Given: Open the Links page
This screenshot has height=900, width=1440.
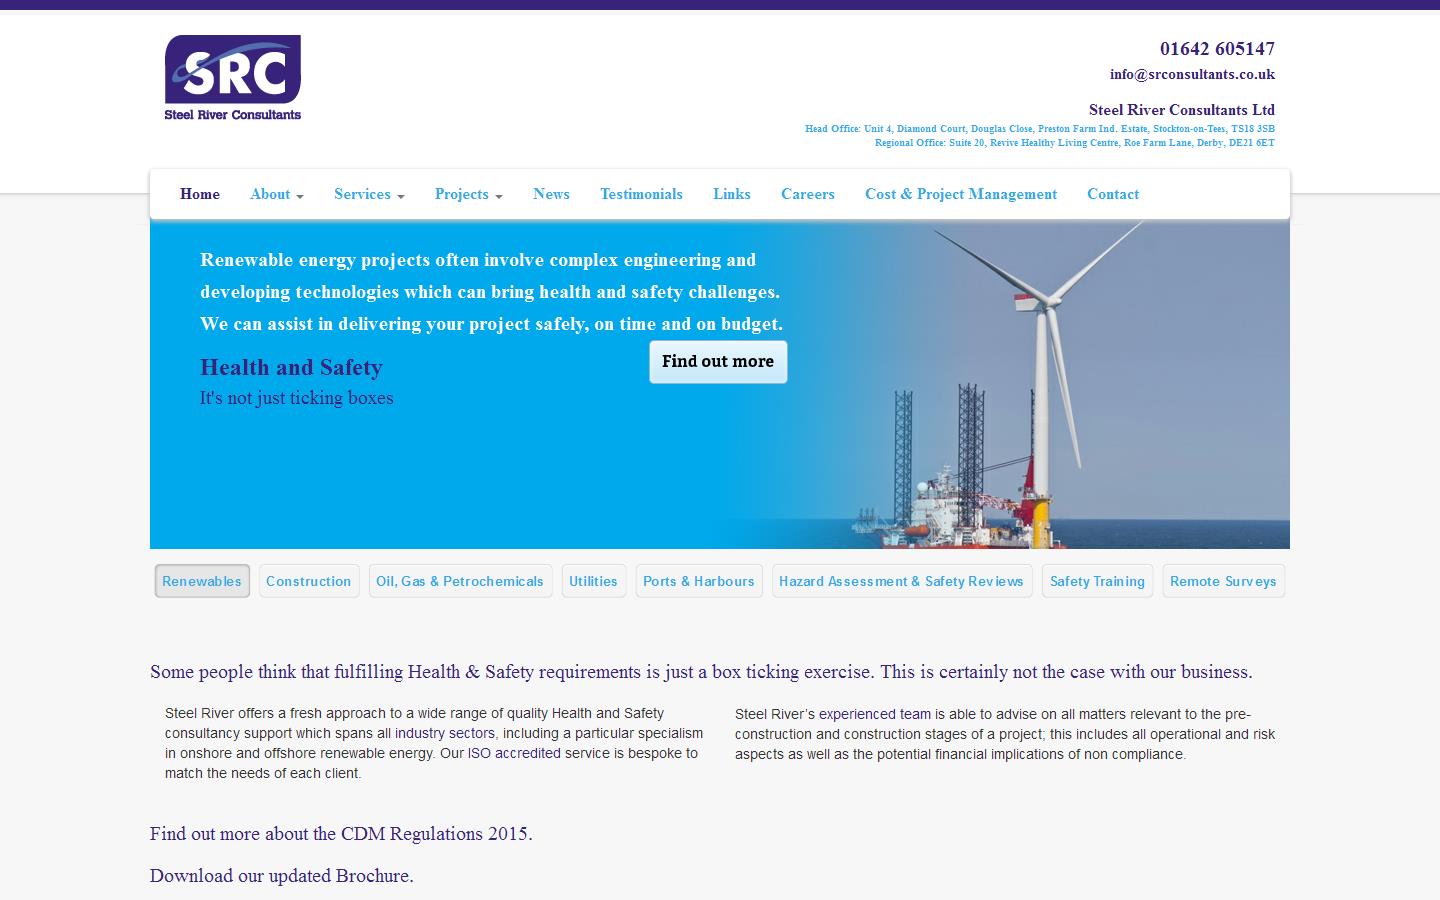Looking at the screenshot, I should tap(731, 194).
